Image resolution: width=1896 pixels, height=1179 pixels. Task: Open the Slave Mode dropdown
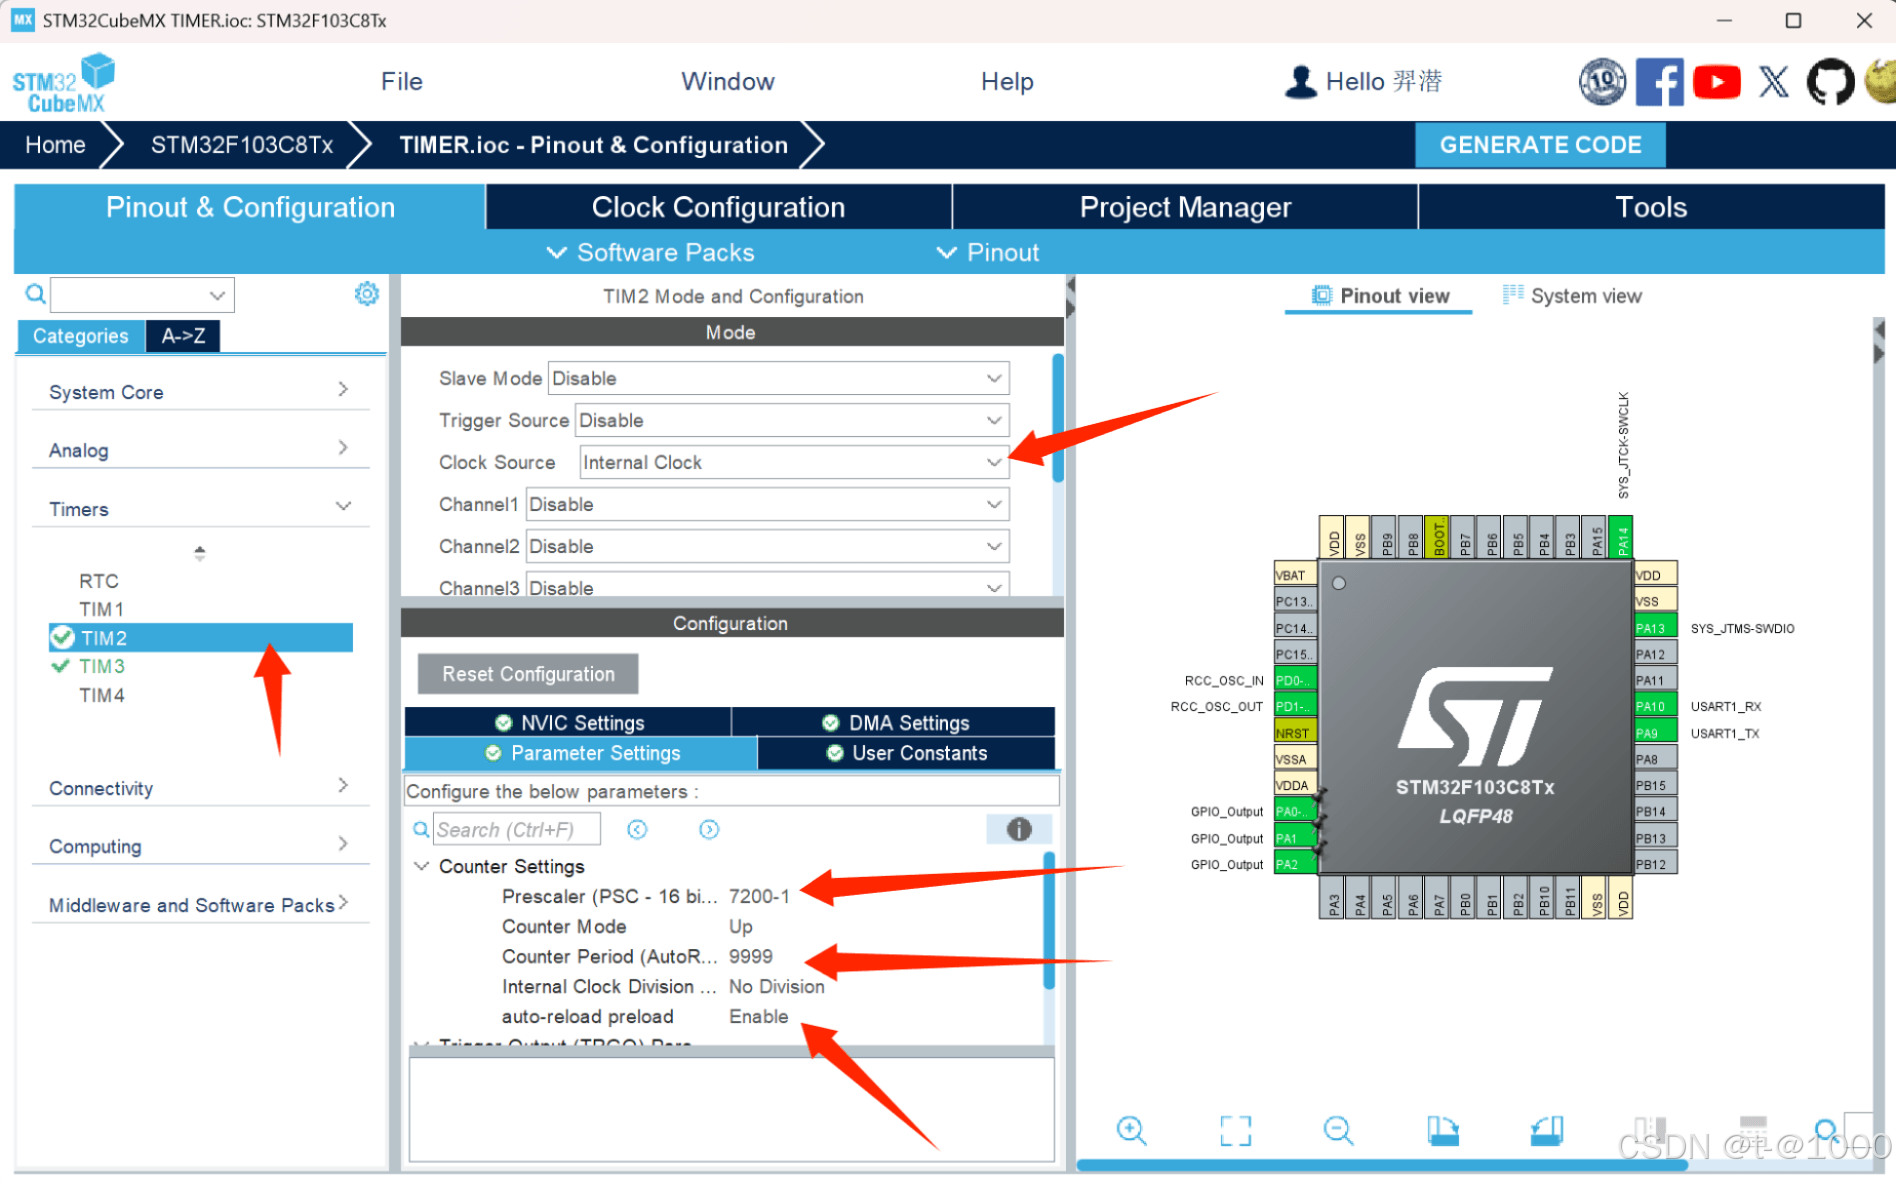click(x=778, y=378)
